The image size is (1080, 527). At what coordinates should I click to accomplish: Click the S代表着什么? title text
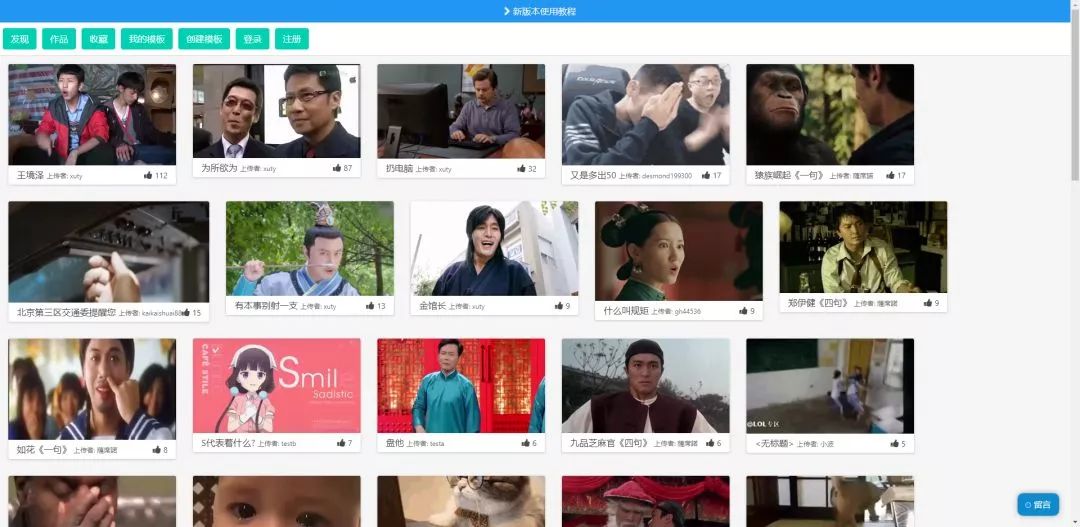point(228,443)
